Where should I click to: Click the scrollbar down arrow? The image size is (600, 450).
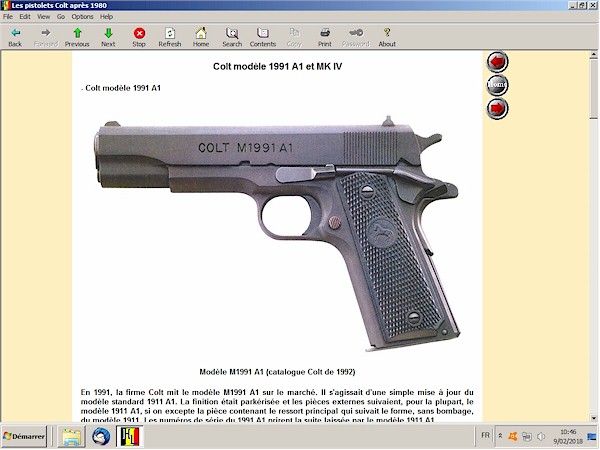tap(593, 418)
